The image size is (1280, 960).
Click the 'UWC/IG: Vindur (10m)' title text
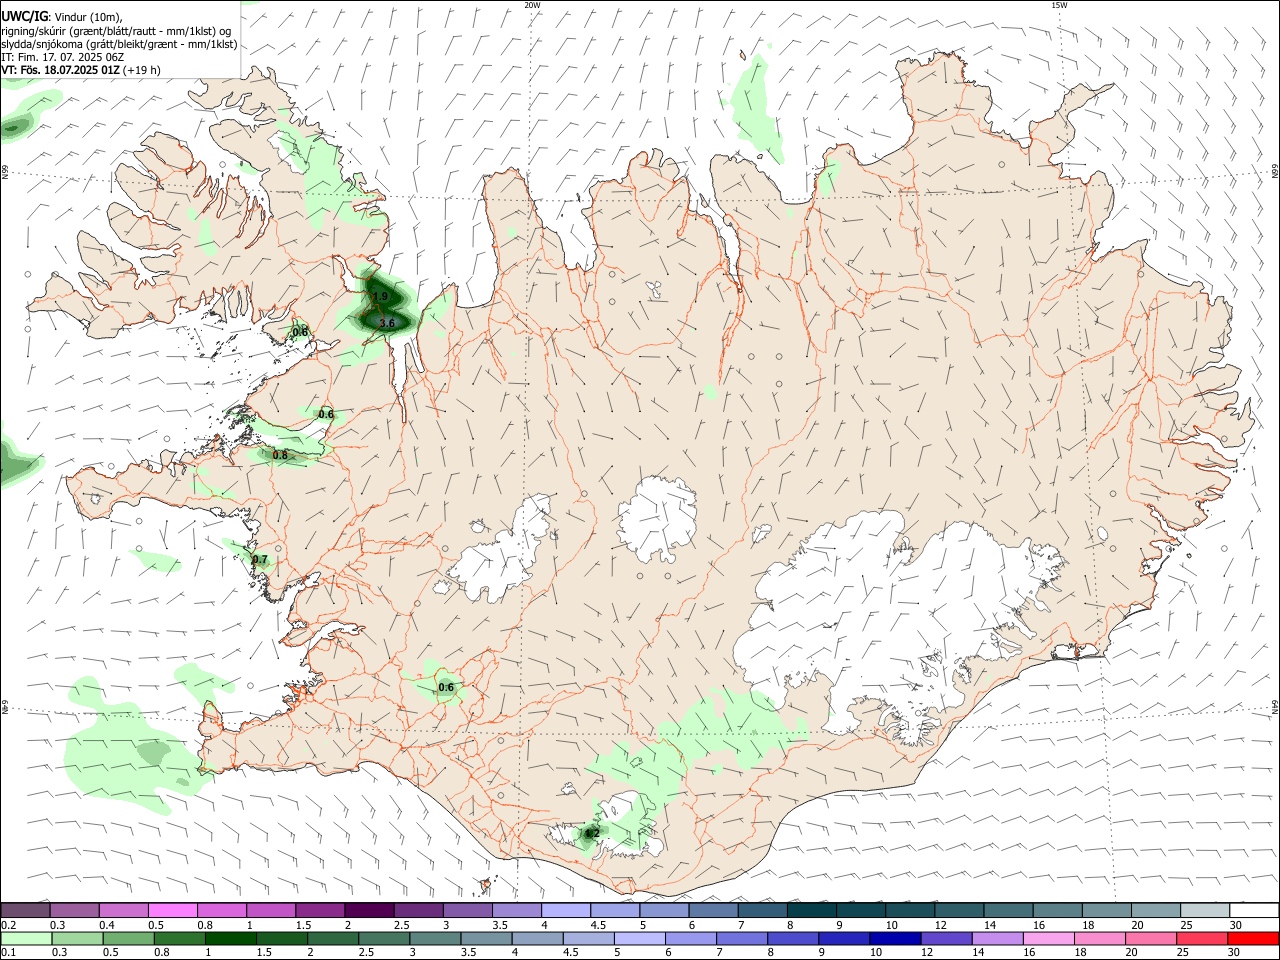pos(62,17)
